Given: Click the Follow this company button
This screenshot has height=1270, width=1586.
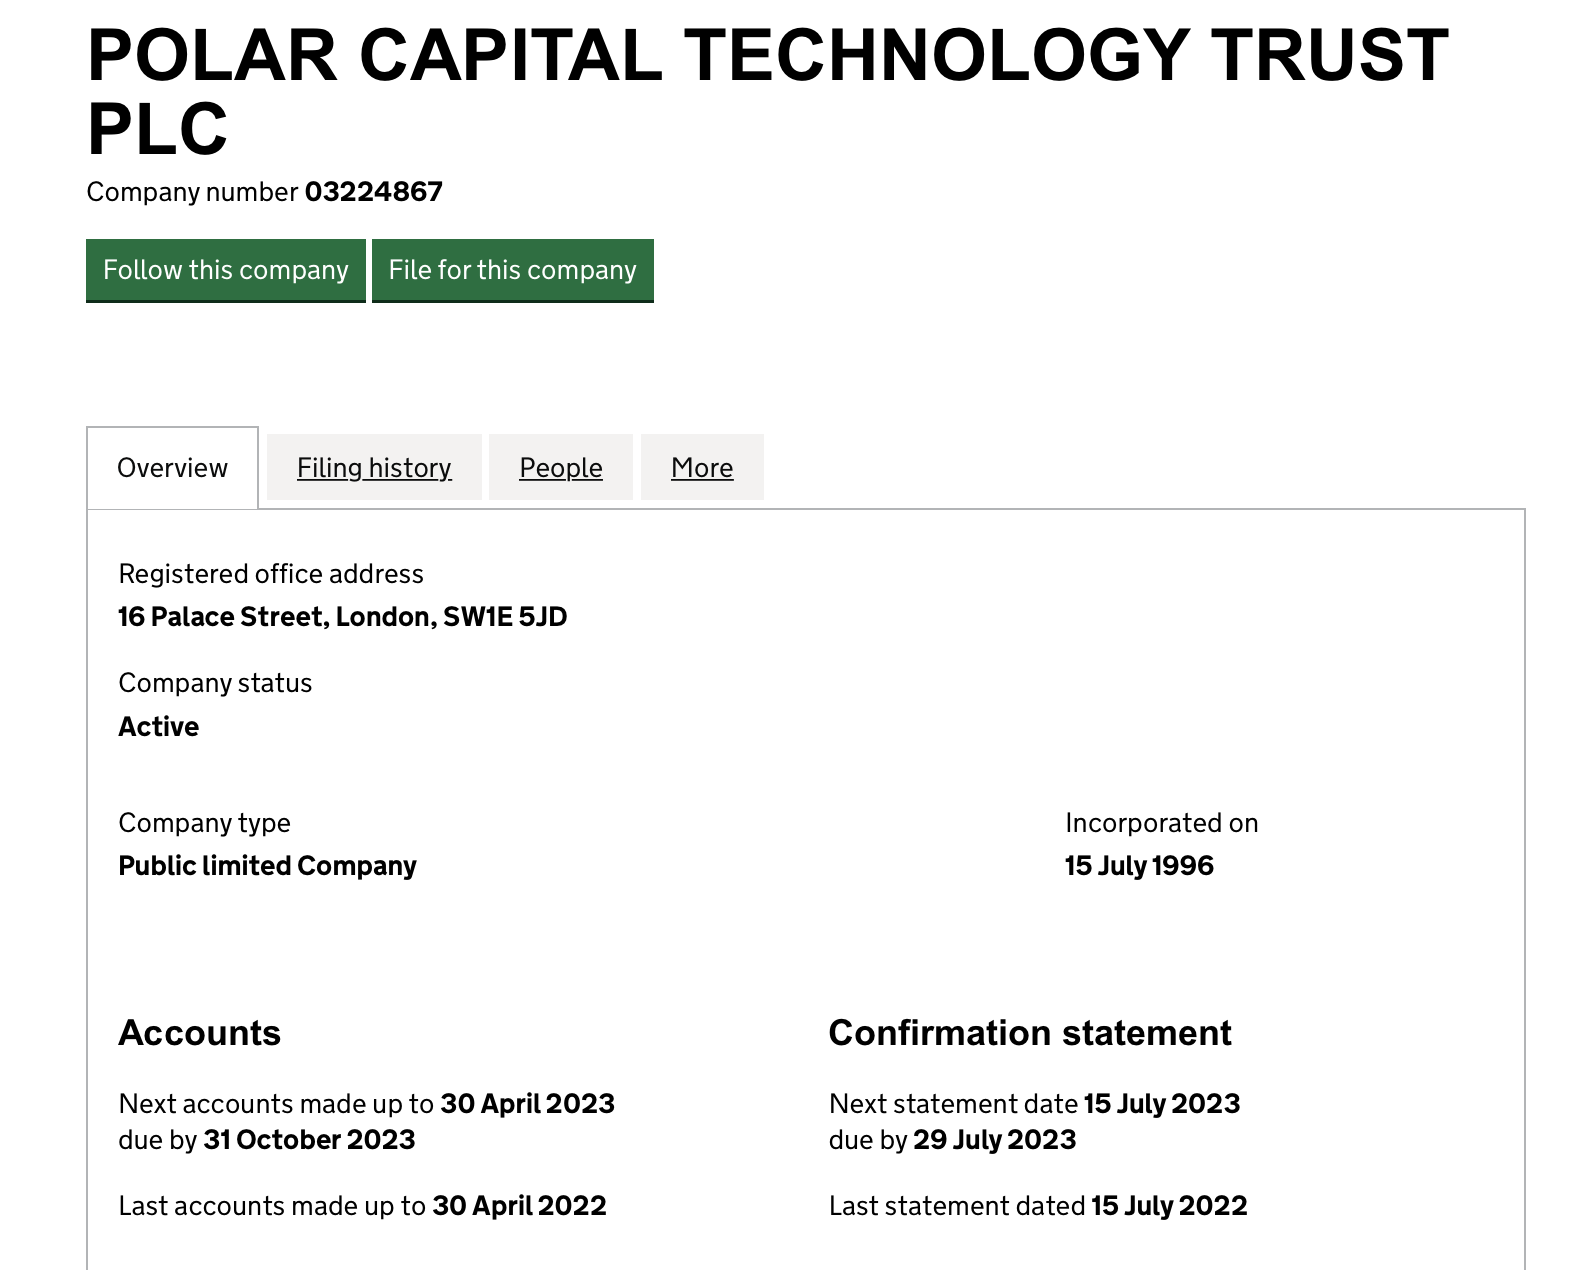Looking at the screenshot, I should tap(226, 270).
